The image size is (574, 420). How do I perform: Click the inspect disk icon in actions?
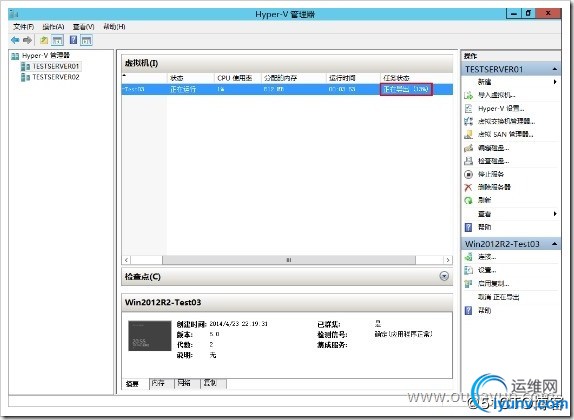[468, 161]
